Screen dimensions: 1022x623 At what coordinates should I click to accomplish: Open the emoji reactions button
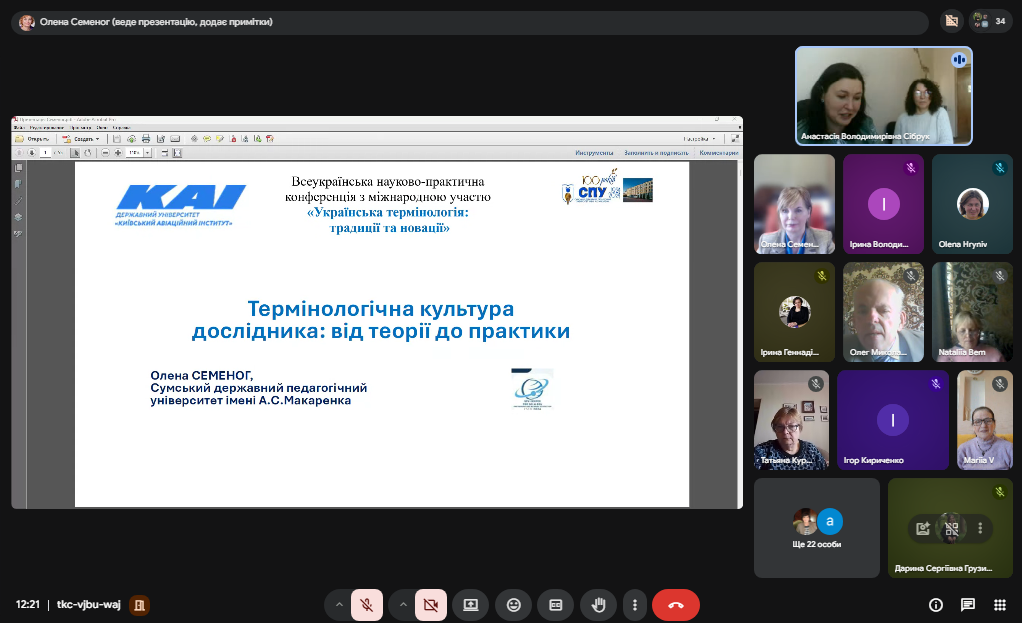click(514, 605)
